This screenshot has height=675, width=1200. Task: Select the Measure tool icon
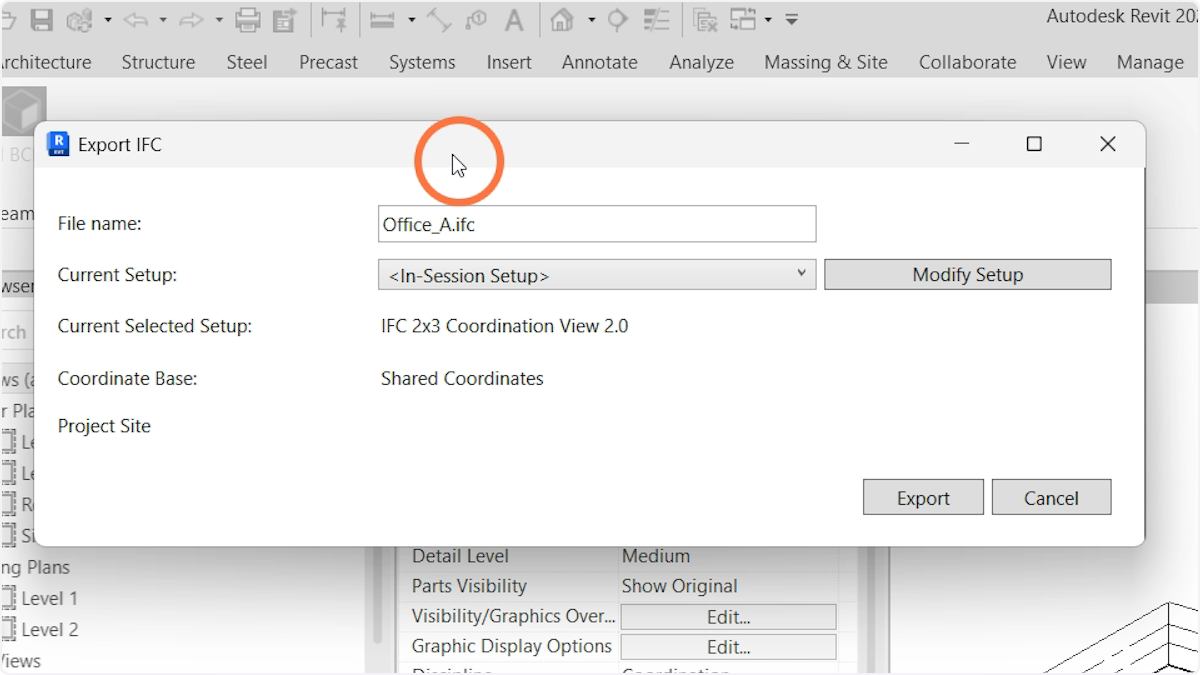pyautogui.click(x=381, y=19)
